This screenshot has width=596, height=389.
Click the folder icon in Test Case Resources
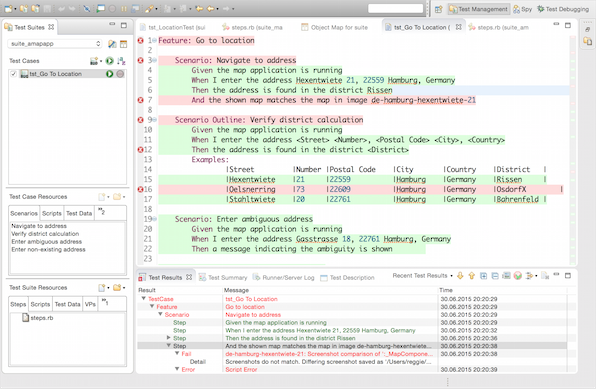click(x=117, y=197)
